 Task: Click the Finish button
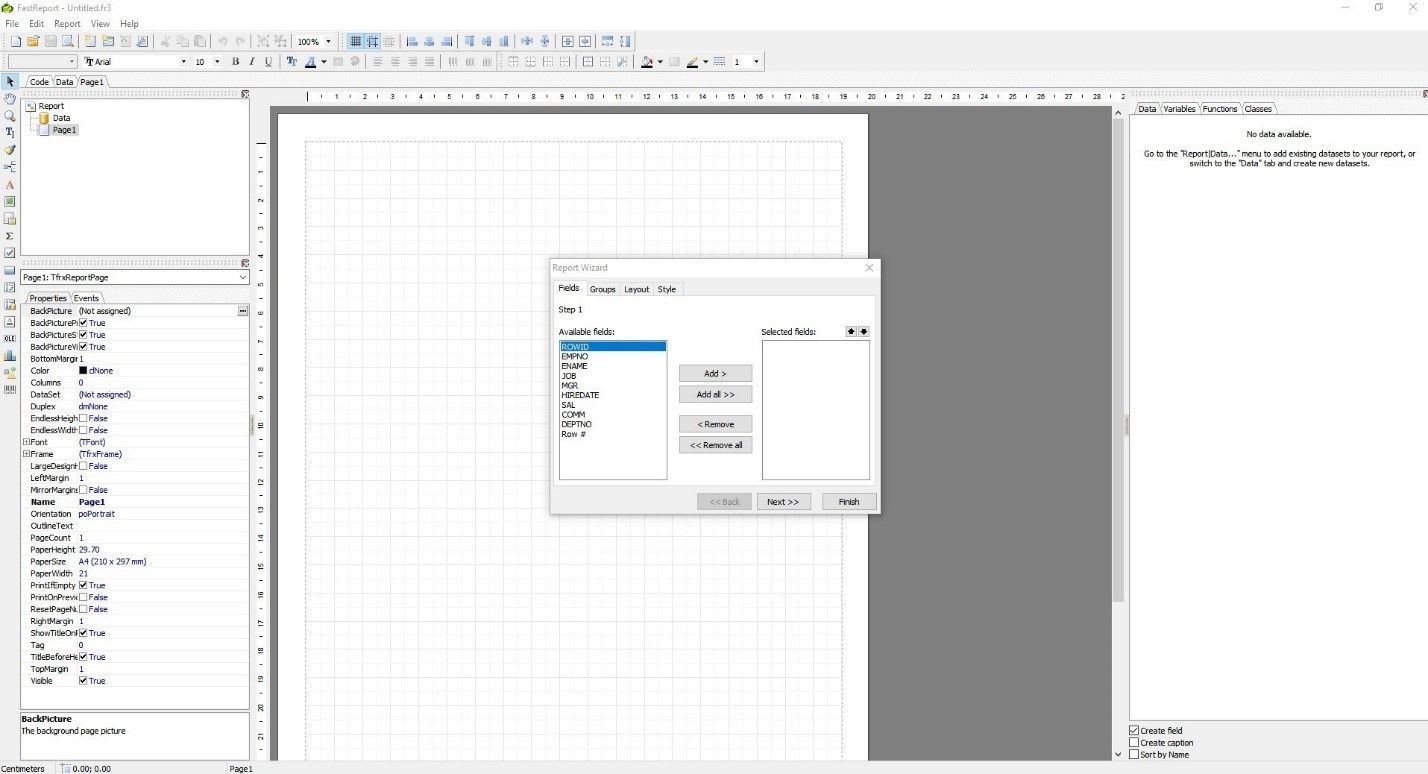click(849, 502)
